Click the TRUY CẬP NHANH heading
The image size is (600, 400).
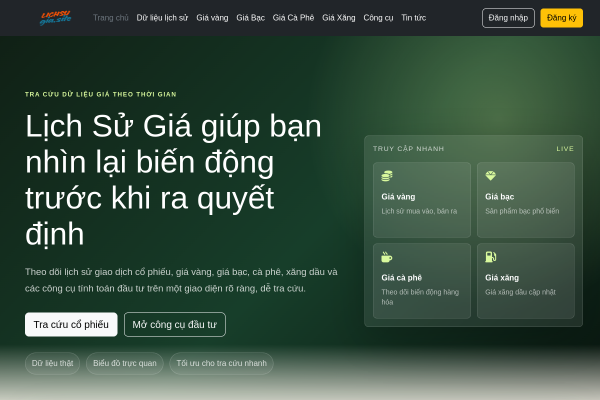(409, 149)
